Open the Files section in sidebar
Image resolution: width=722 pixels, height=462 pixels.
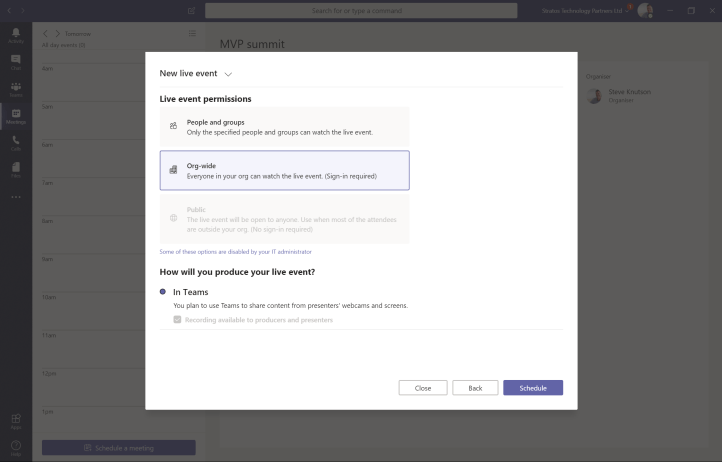coord(15,171)
